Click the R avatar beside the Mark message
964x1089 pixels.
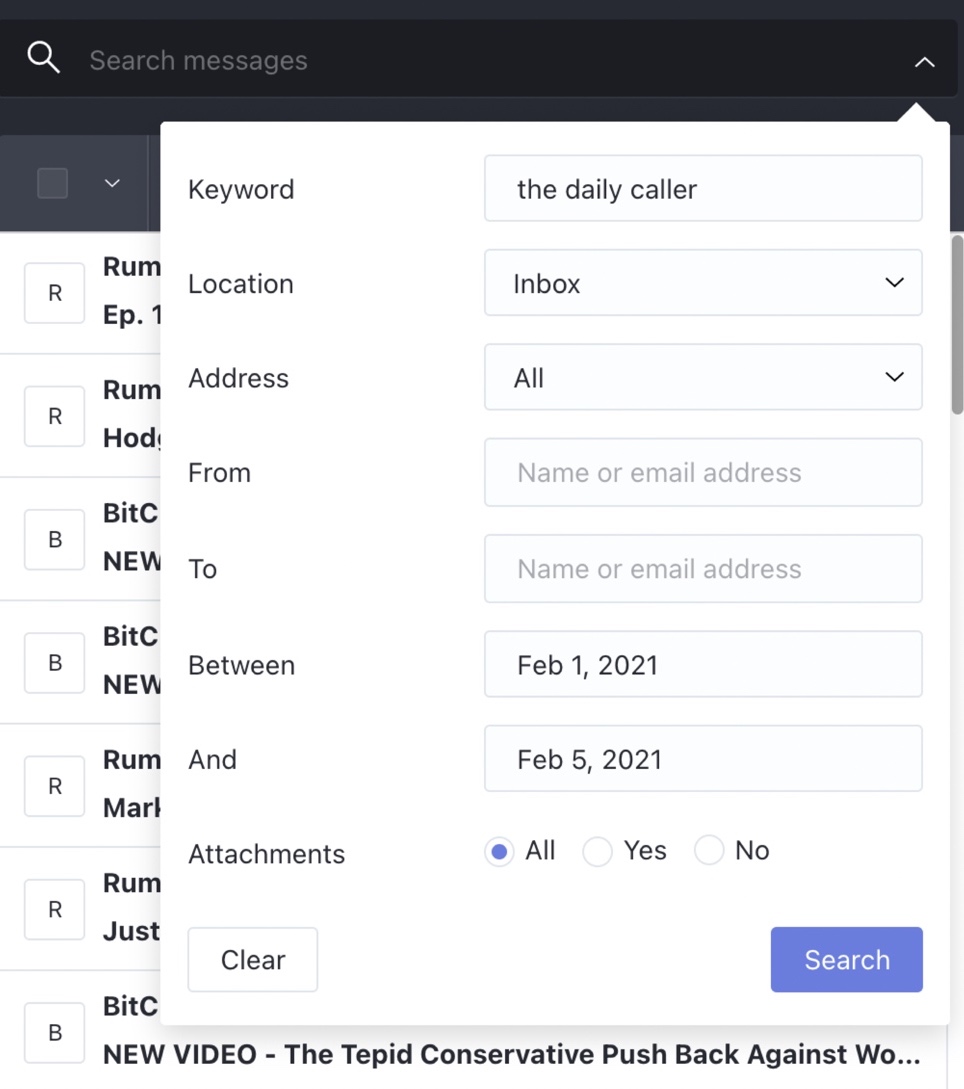point(54,786)
